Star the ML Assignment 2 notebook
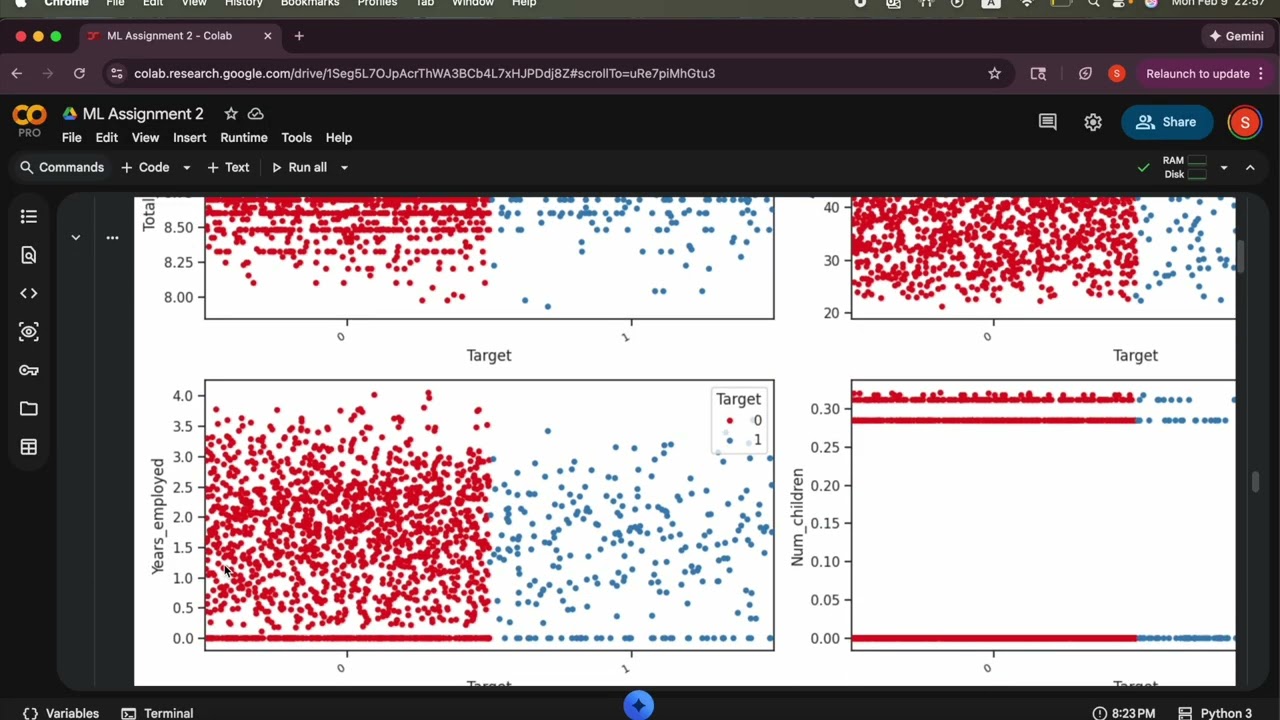This screenshot has height=720, width=1280. tap(231, 114)
